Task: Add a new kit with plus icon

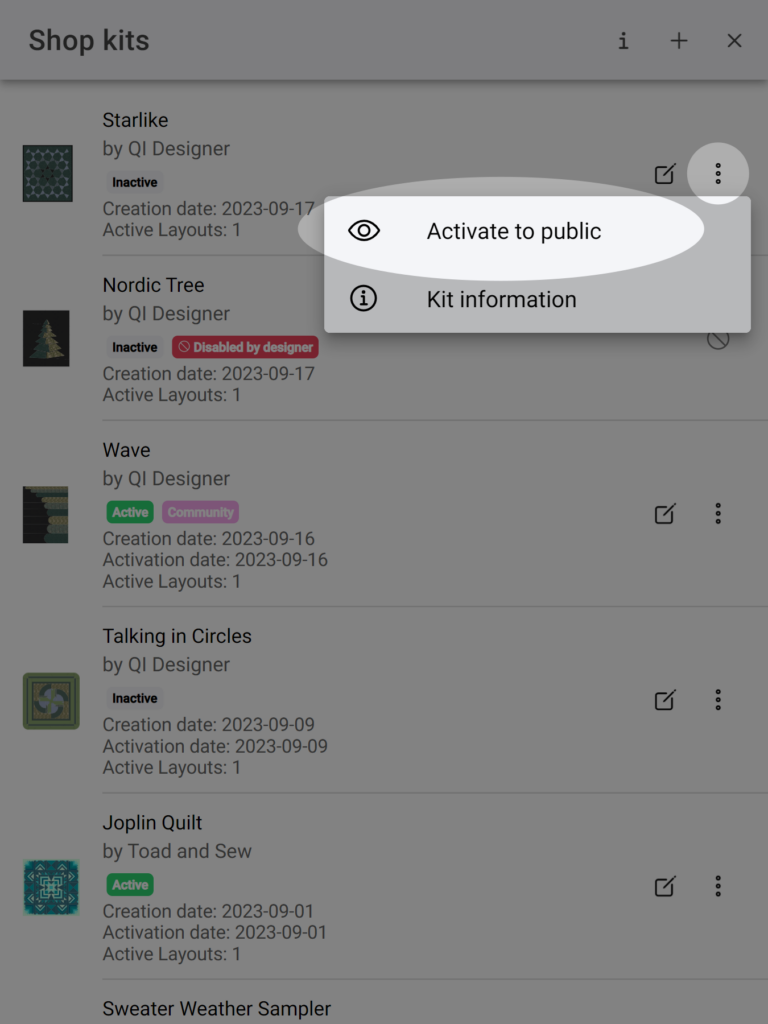Action: (x=679, y=40)
